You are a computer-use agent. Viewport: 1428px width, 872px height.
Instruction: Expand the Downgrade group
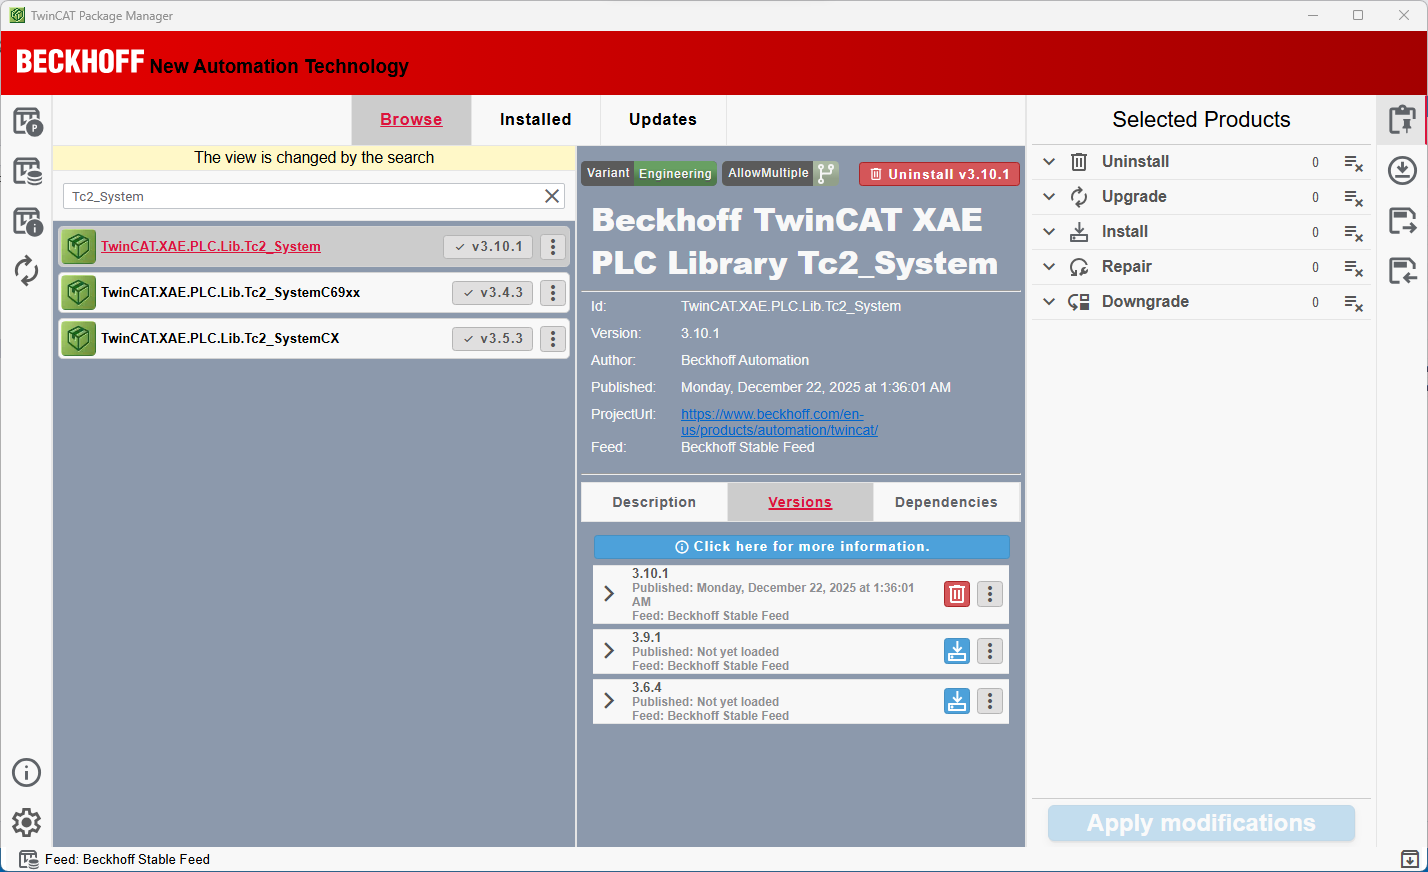coord(1049,301)
